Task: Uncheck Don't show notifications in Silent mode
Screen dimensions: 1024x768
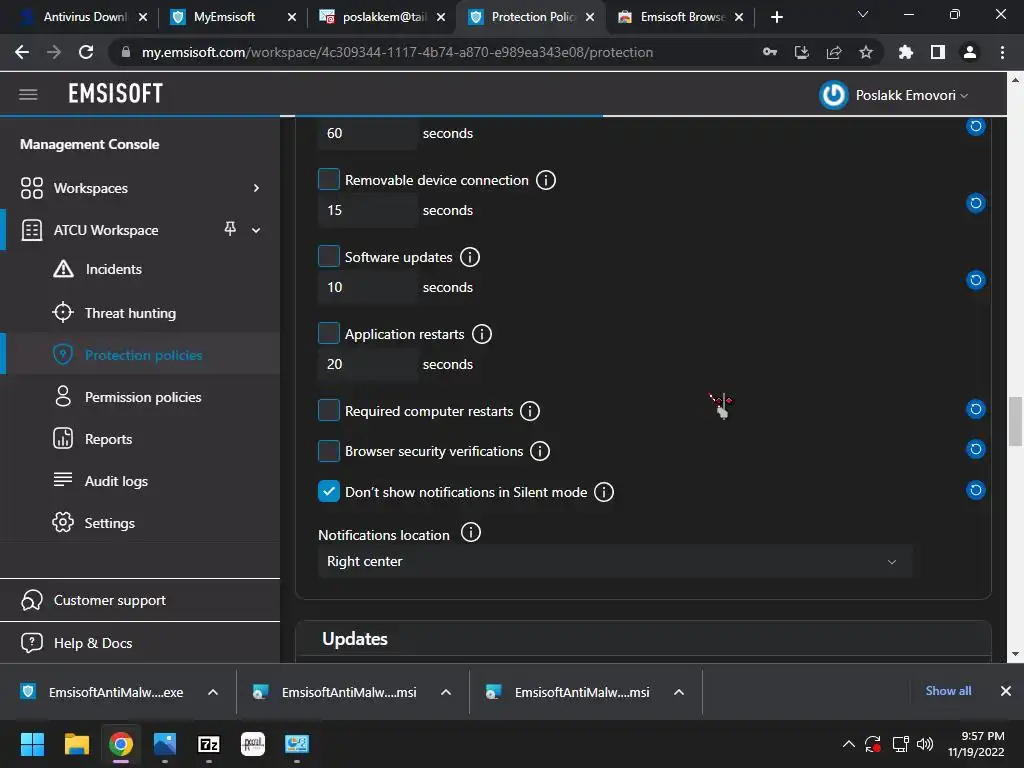Action: [x=328, y=492]
